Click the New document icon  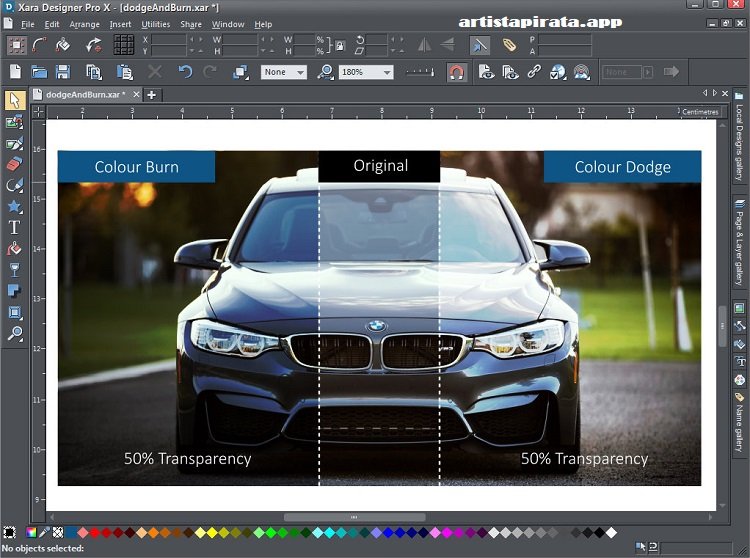15,72
